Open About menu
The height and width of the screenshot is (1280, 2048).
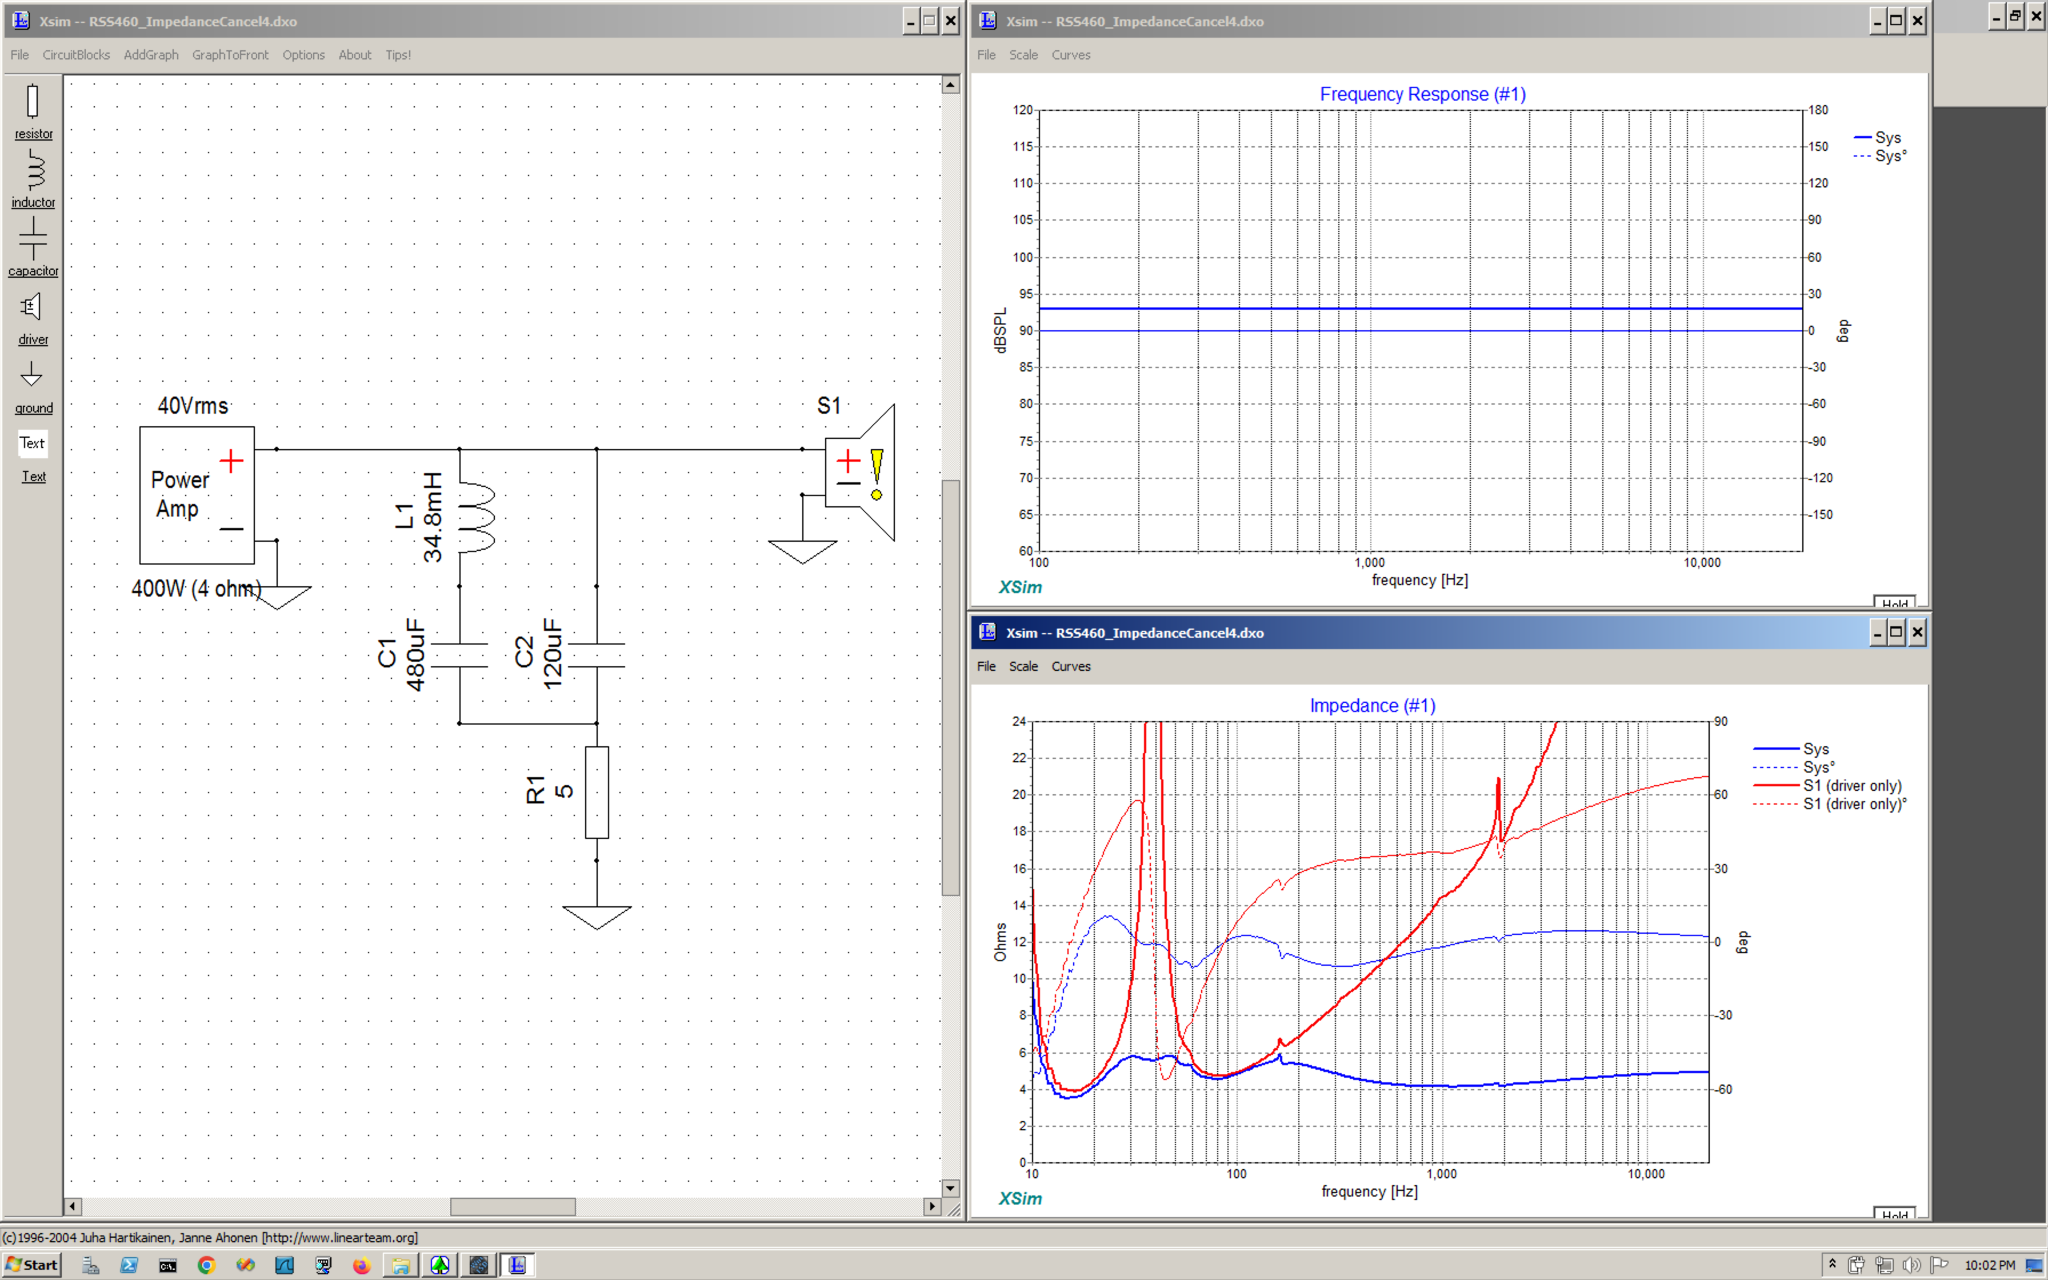pos(354,55)
